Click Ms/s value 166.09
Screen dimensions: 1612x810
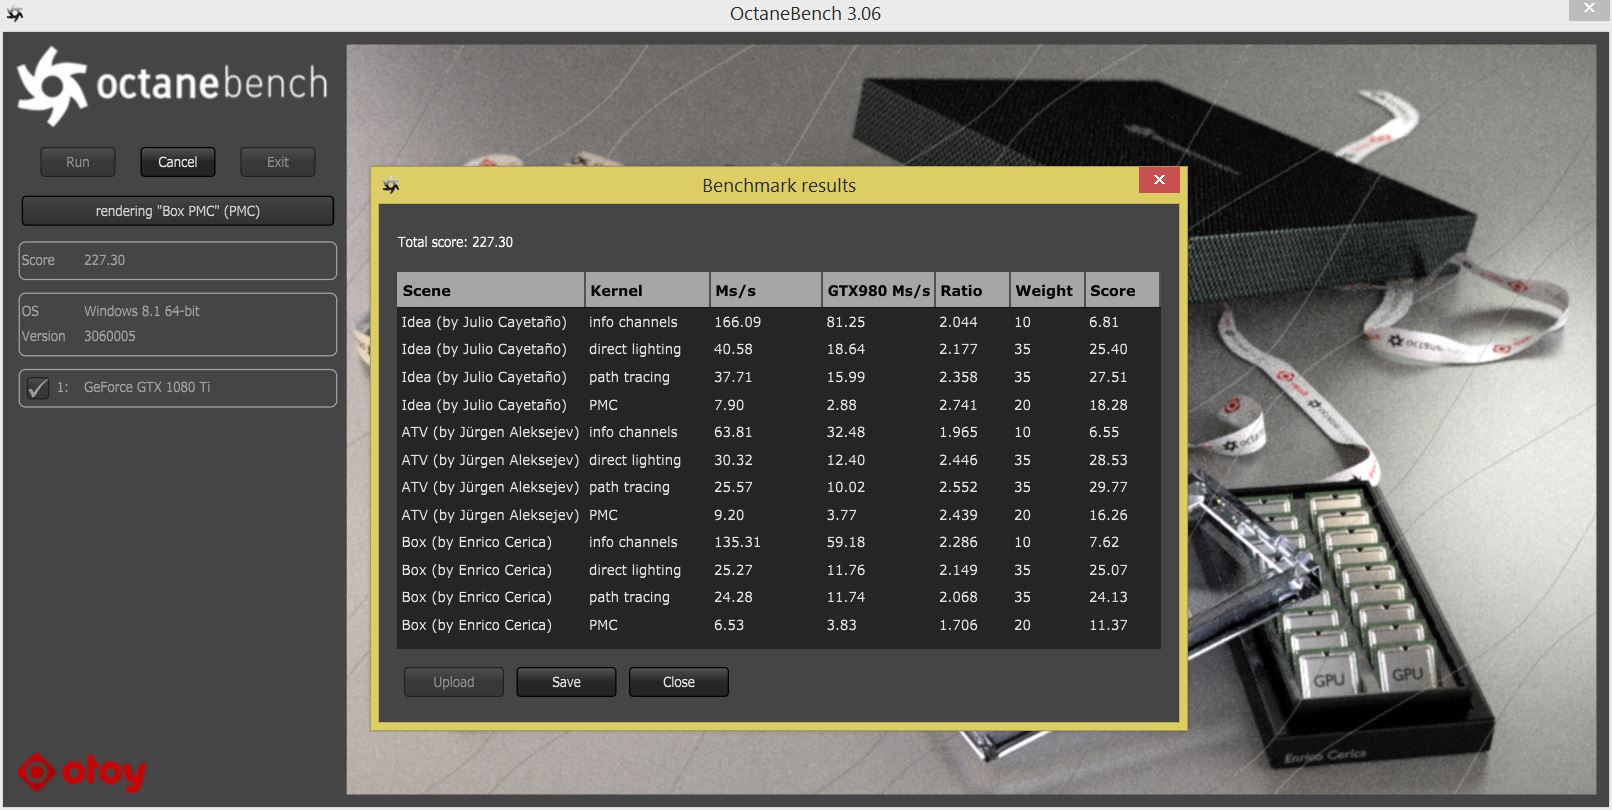click(737, 322)
